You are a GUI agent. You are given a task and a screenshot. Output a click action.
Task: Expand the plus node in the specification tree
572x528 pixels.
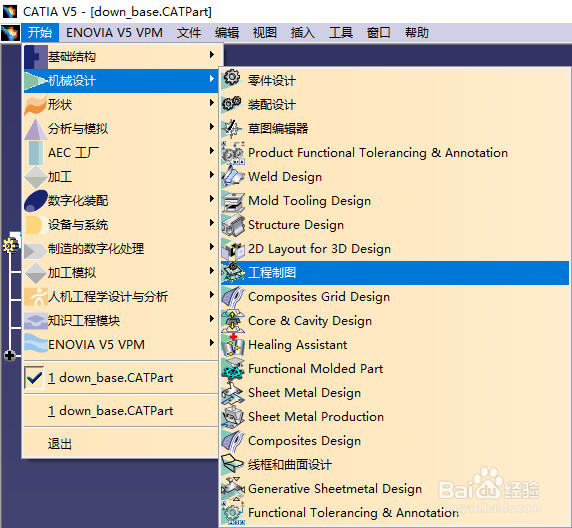9,355
